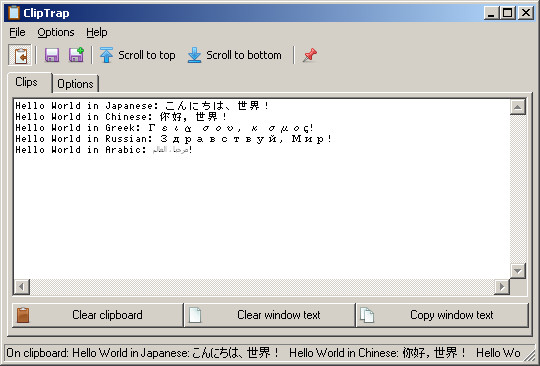Click the Clear window text button

(270, 315)
